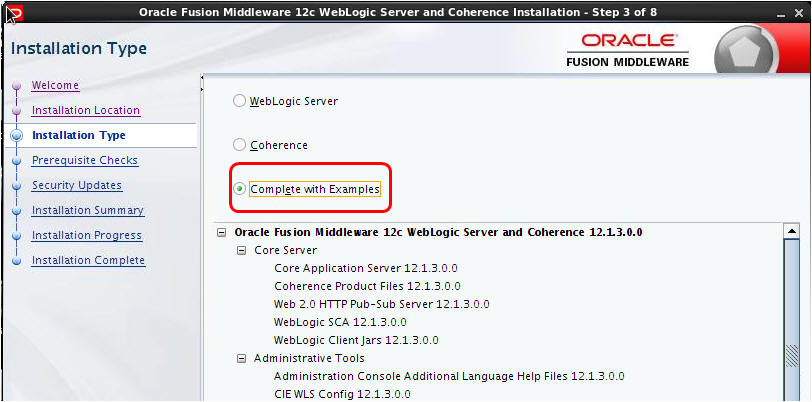This screenshot has width=812, height=402.
Task: Open the Installation Location step
Action: (86, 110)
